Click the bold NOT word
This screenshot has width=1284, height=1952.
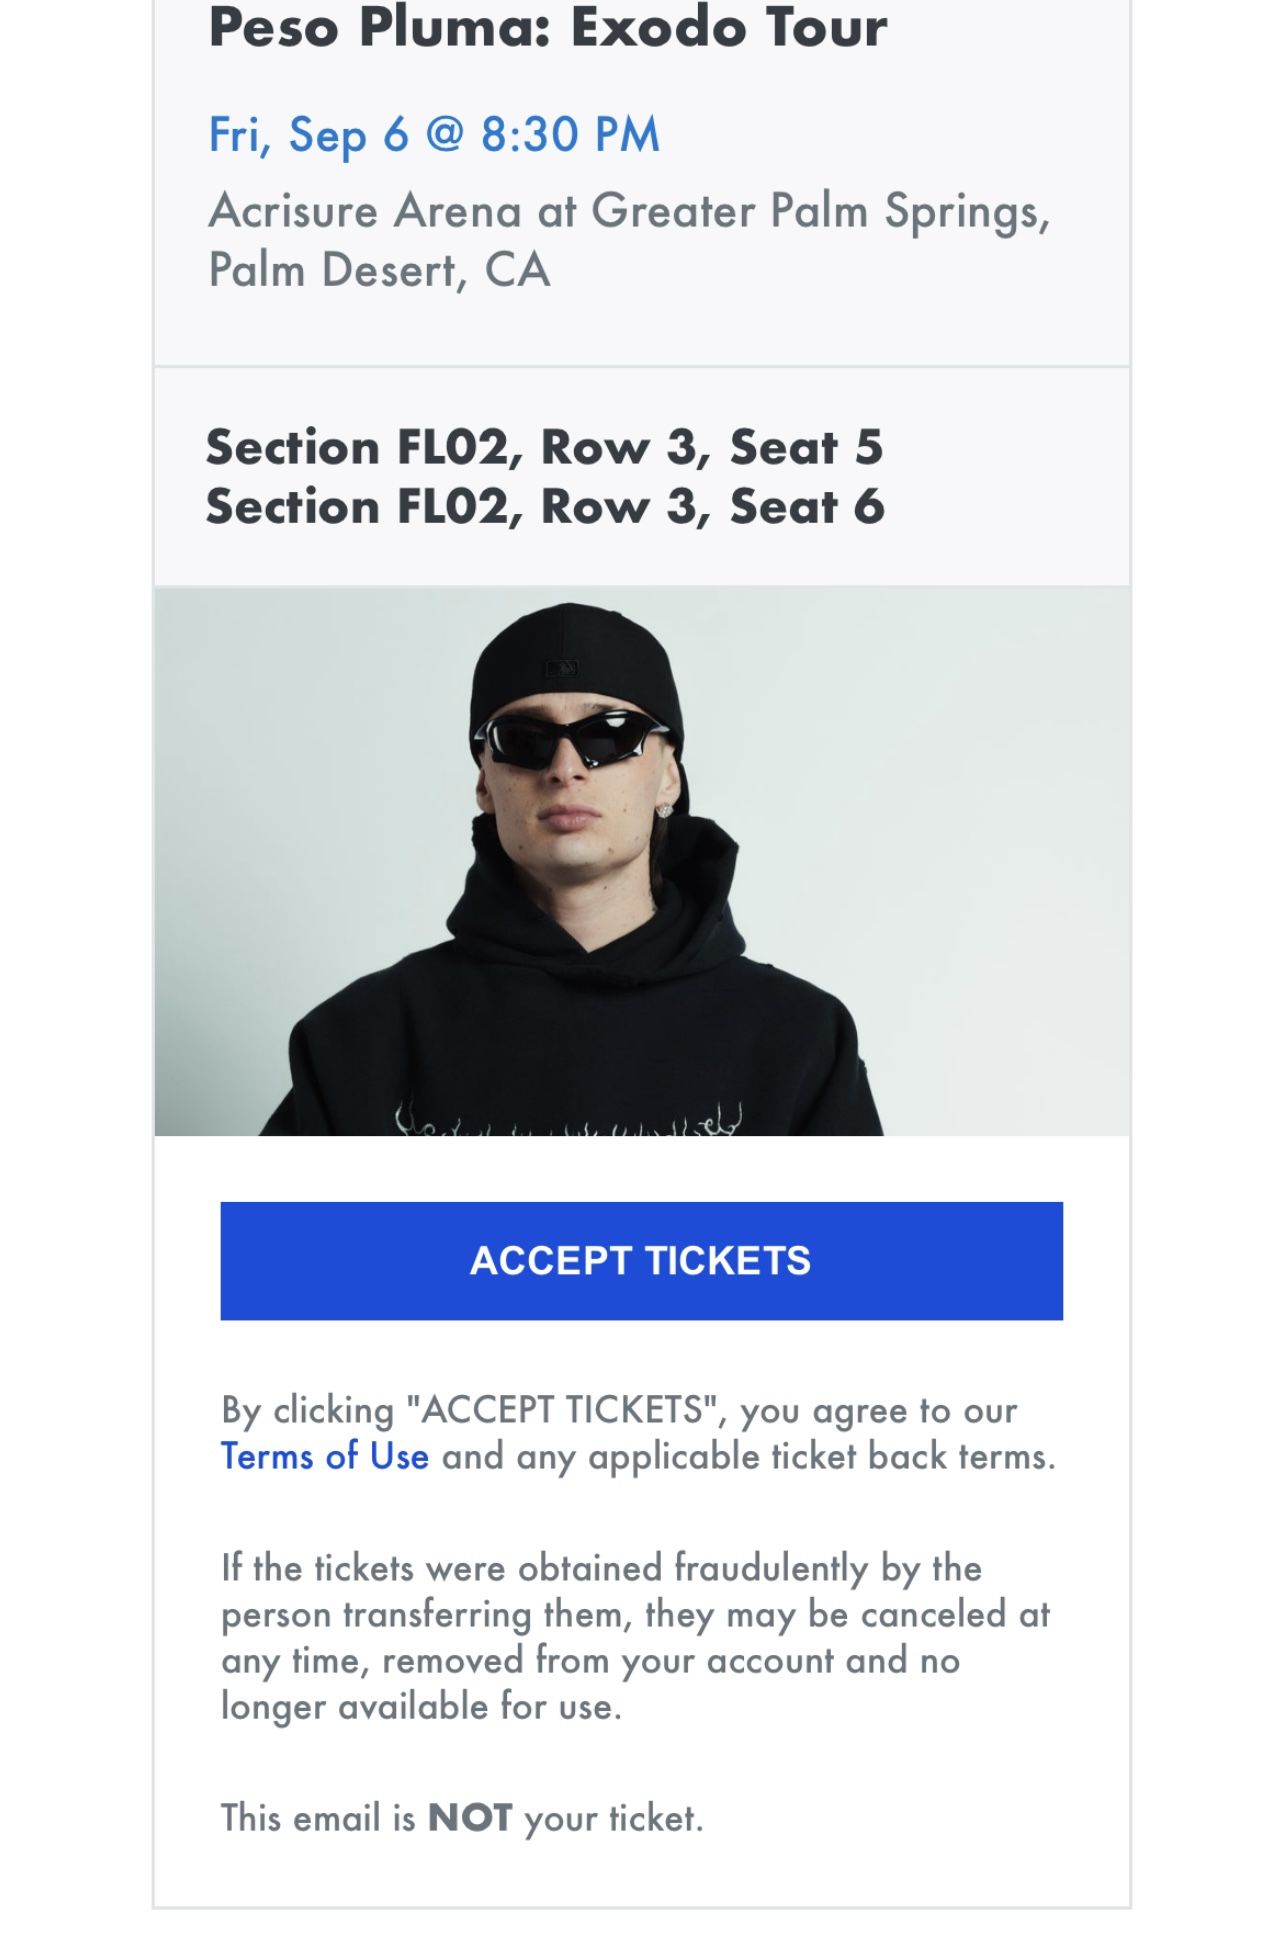click(x=469, y=1817)
